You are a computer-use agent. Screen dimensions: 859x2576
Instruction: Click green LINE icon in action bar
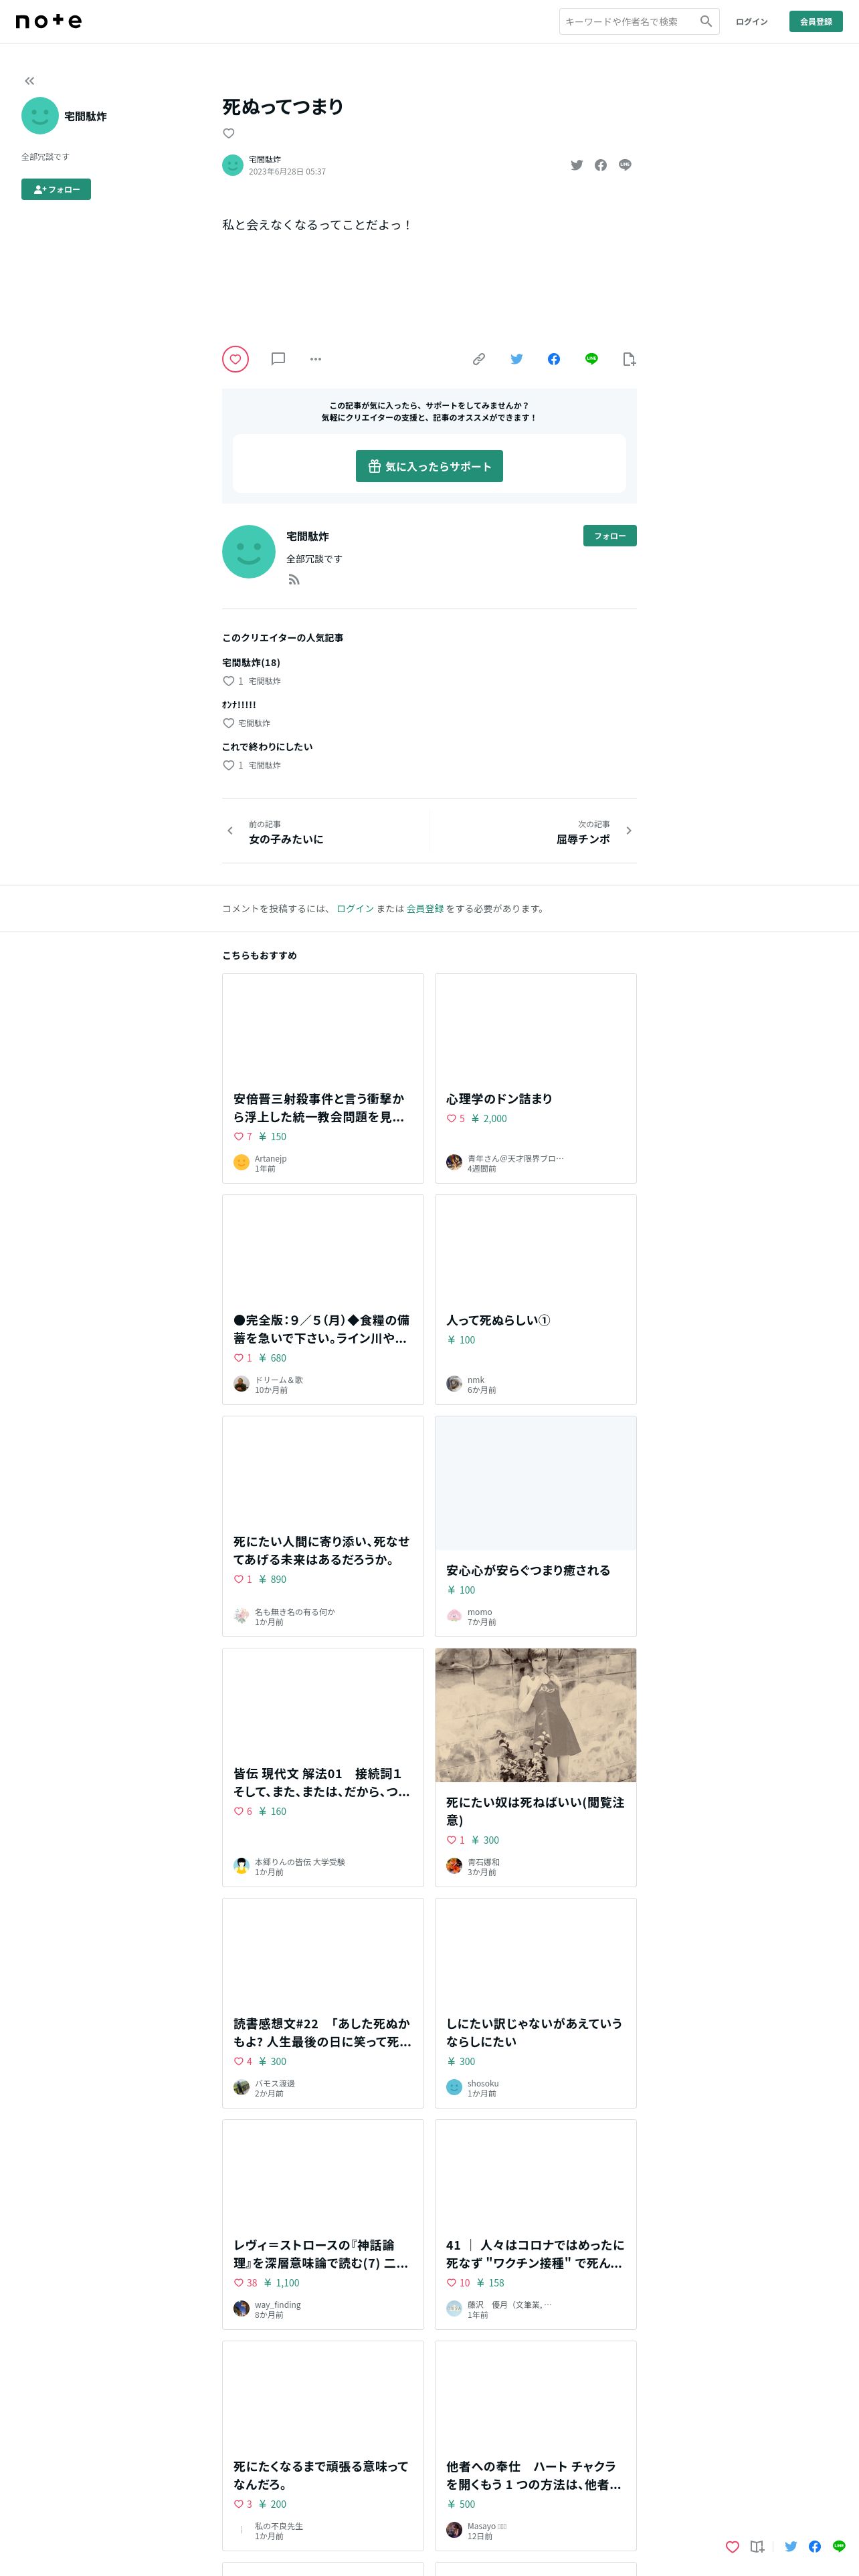[x=591, y=359]
